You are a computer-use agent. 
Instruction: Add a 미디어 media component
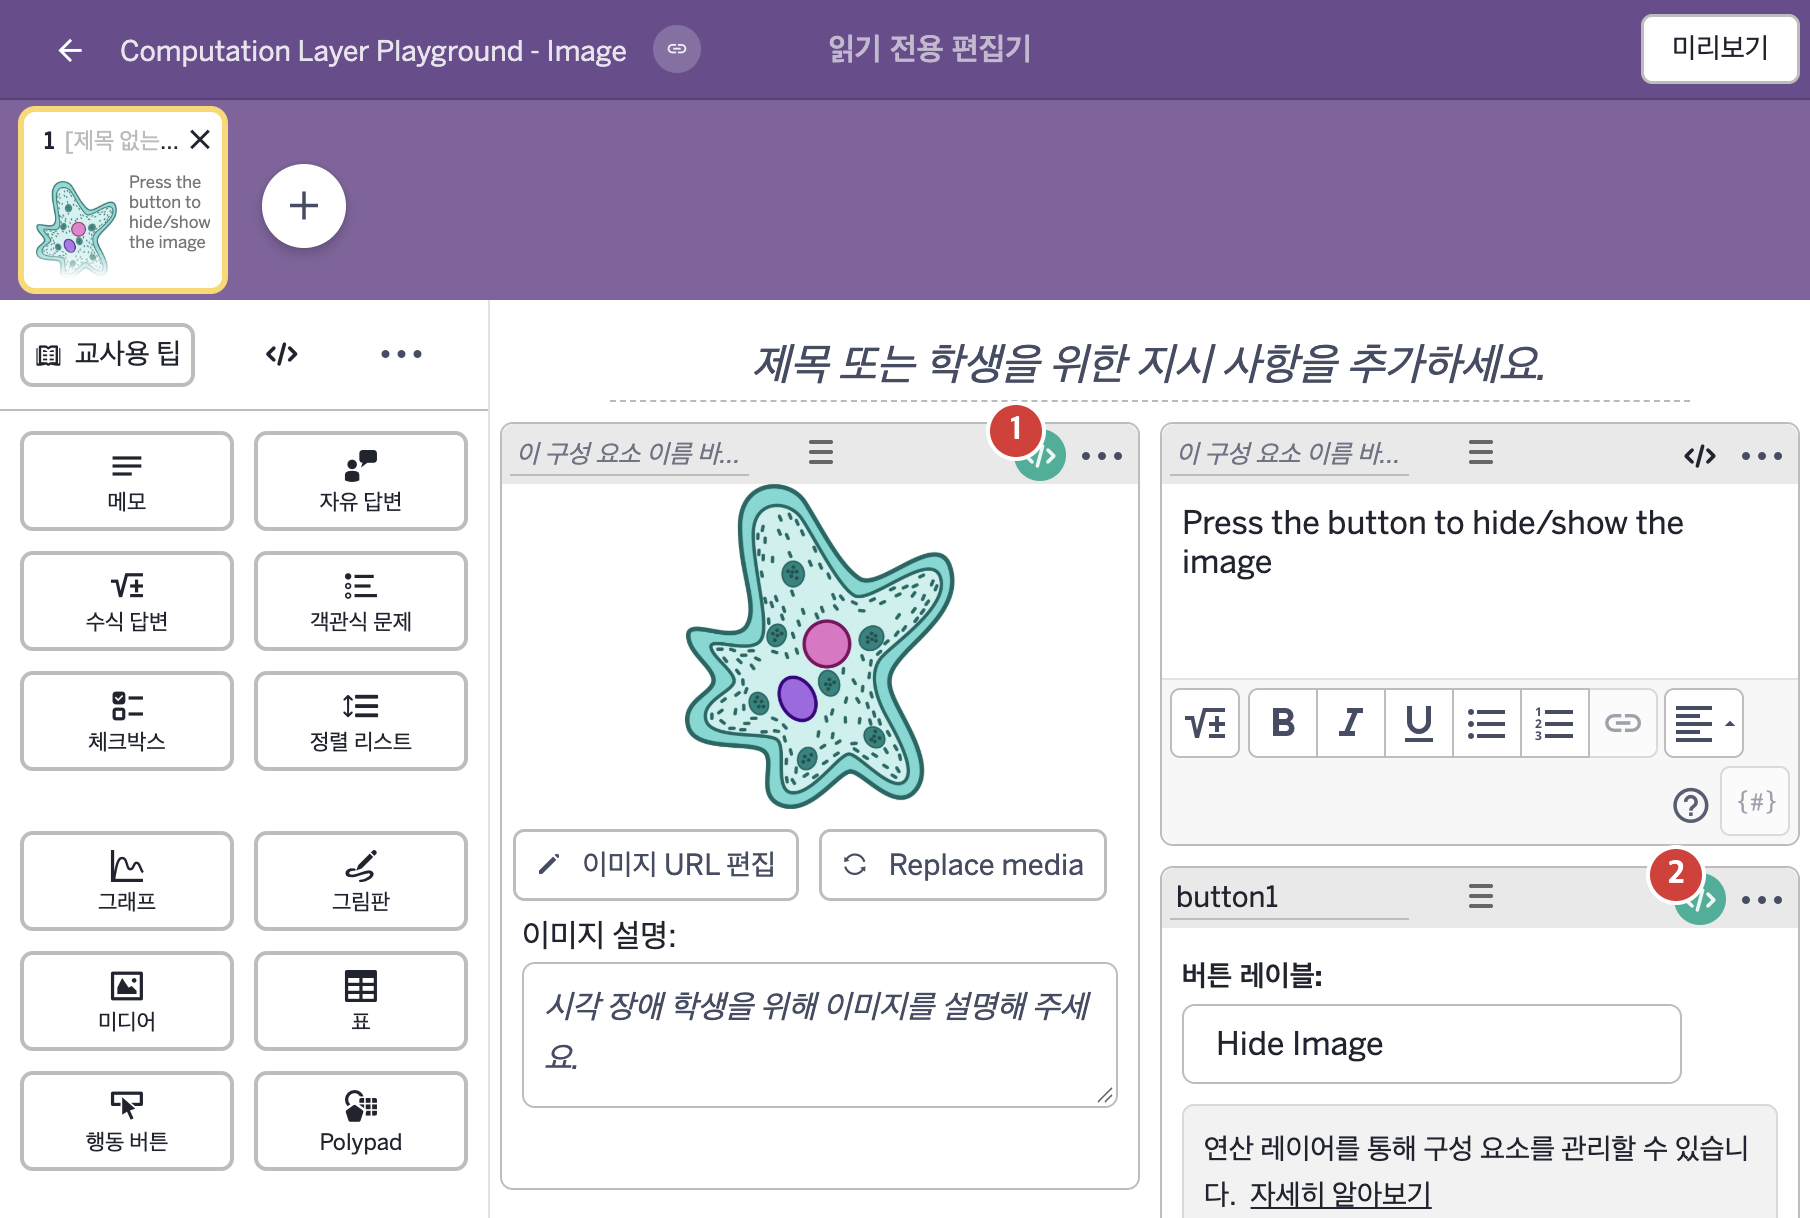(127, 1001)
